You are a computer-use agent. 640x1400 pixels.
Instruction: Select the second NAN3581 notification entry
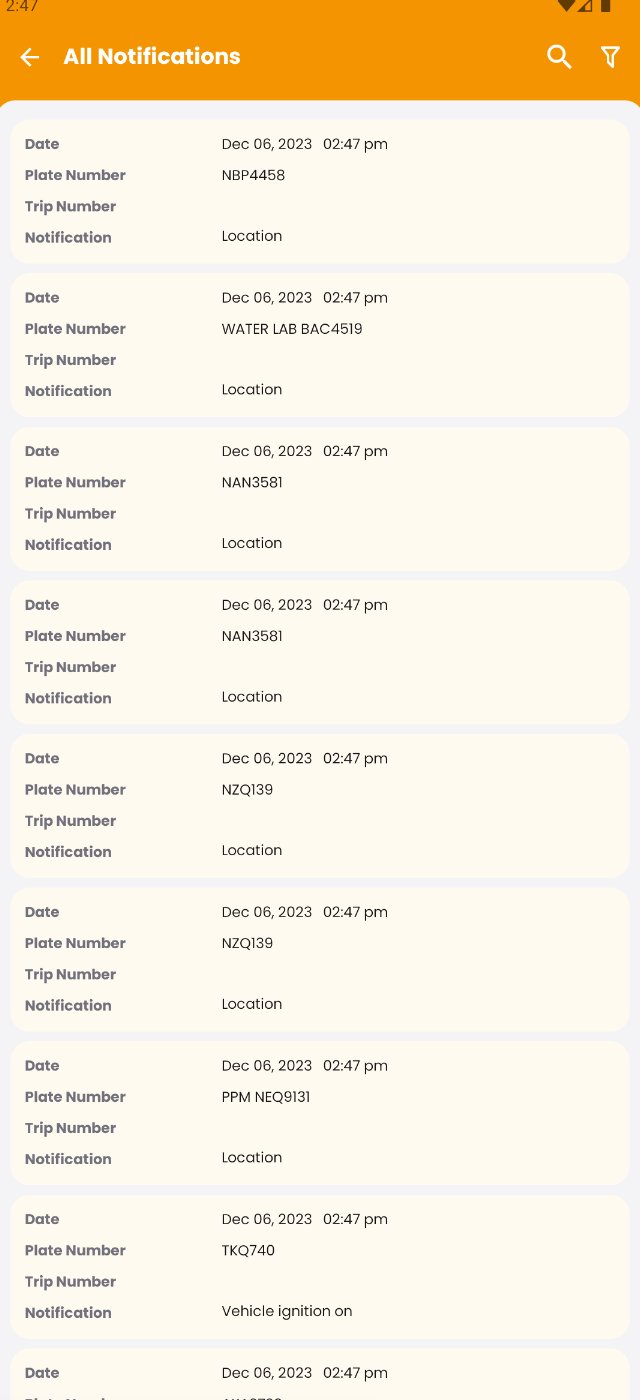(x=320, y=651)
